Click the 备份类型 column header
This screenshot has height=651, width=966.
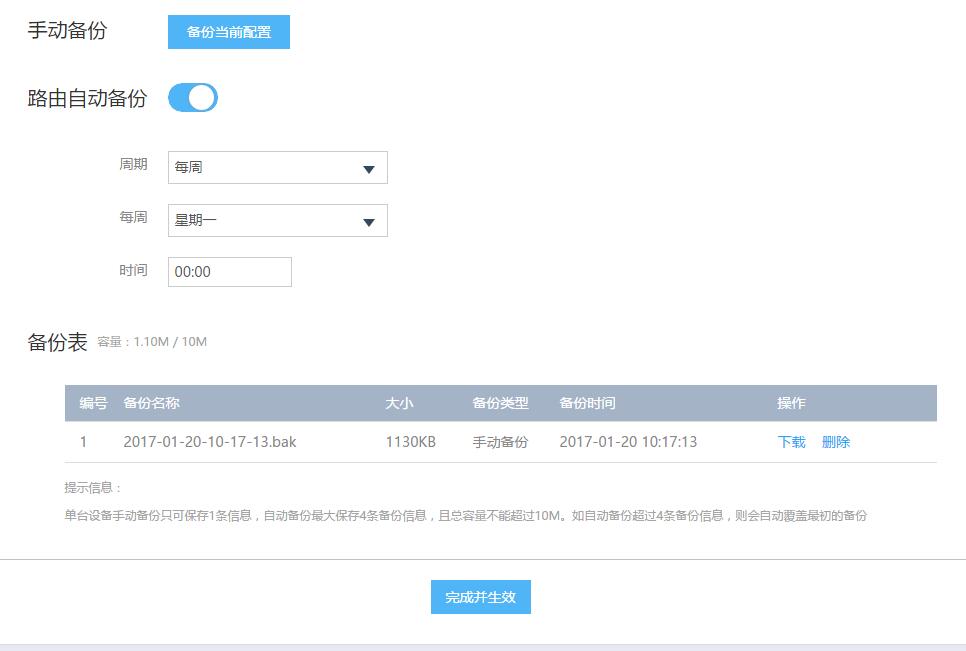500,404
